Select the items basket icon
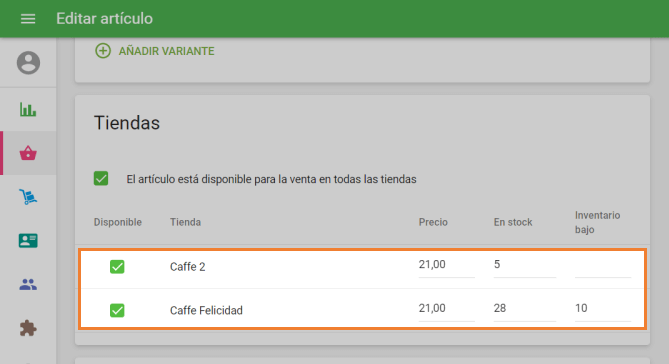 click(x=28, y=153)
